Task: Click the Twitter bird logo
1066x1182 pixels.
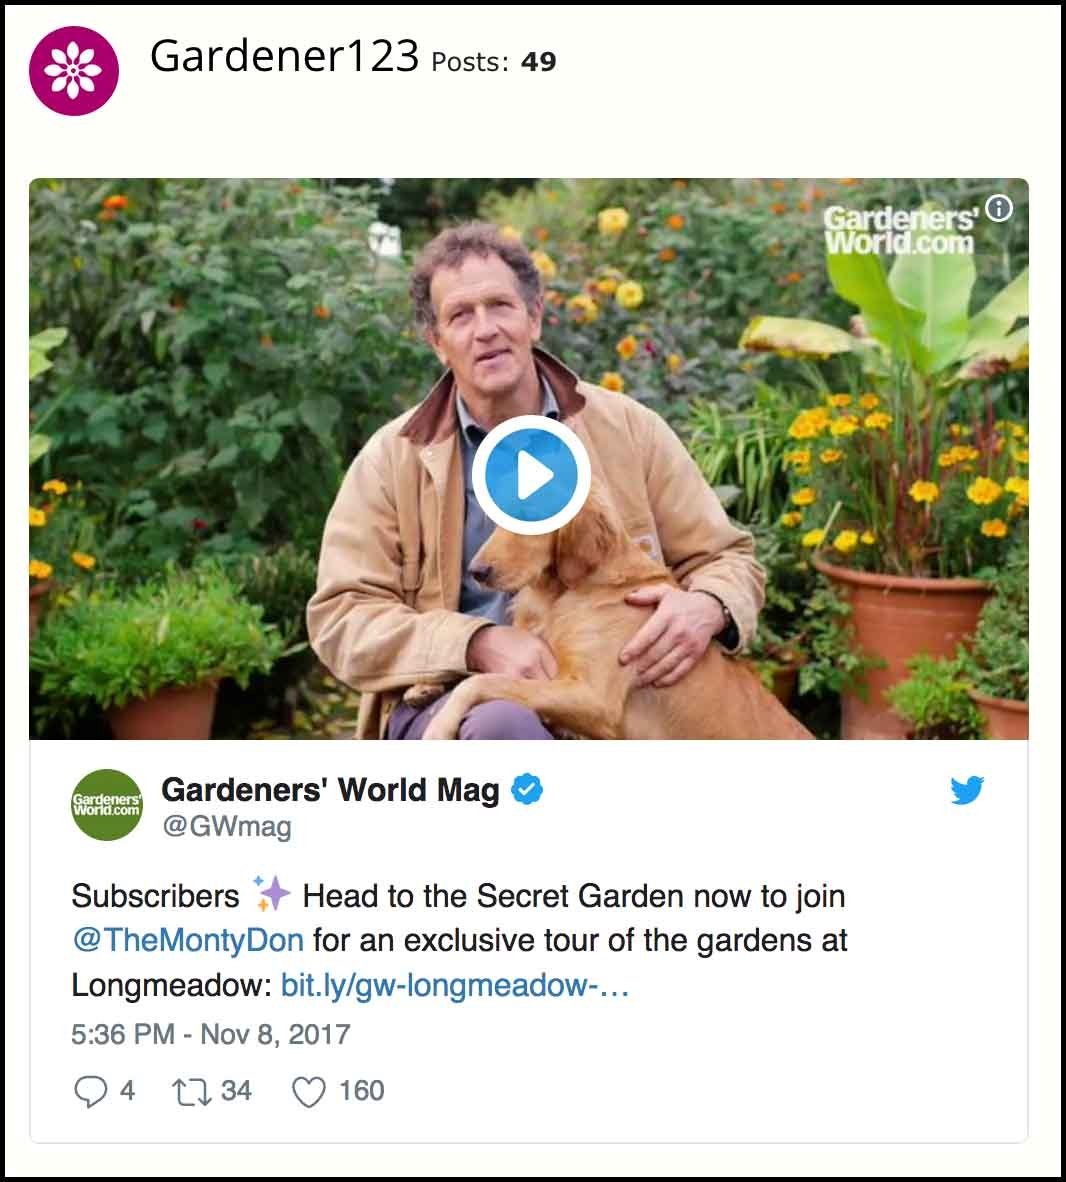Action: (x=966, y=790)
